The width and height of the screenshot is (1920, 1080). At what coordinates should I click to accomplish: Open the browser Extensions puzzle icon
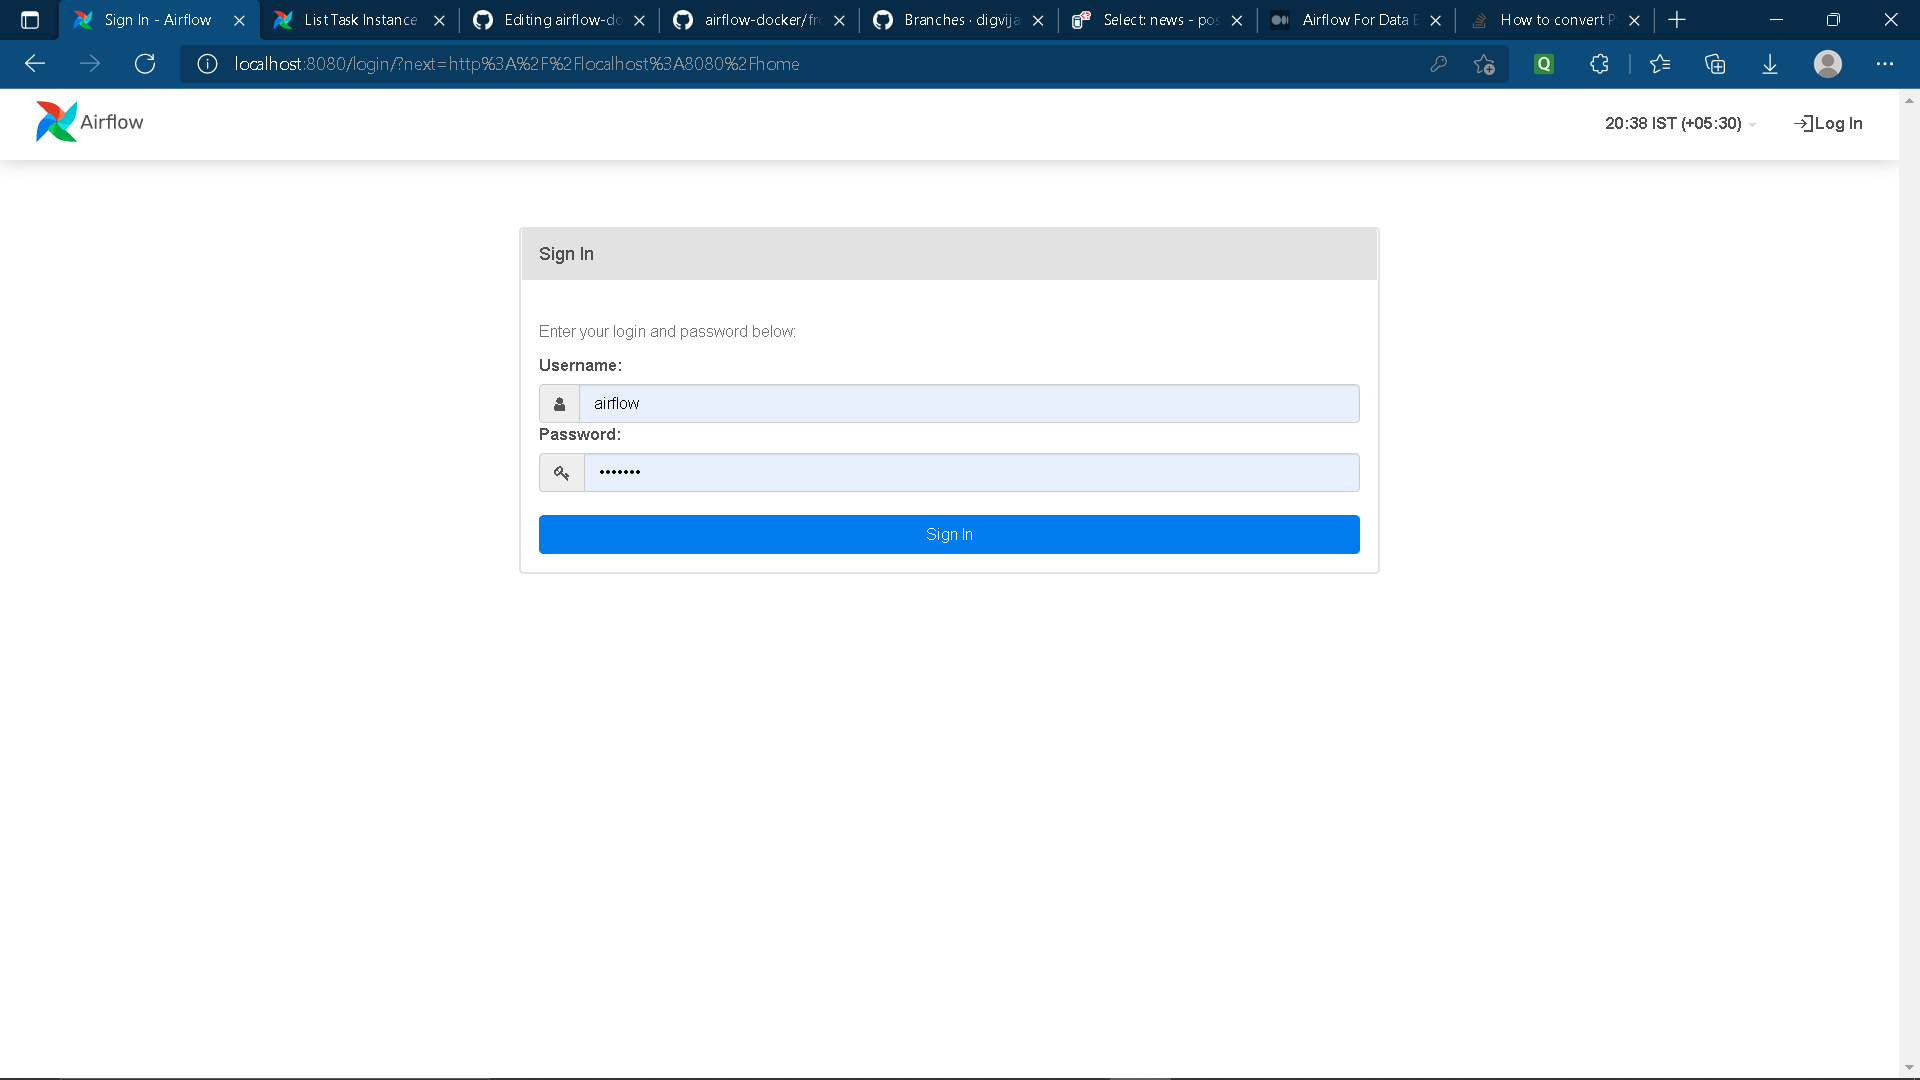(1598, 63)
